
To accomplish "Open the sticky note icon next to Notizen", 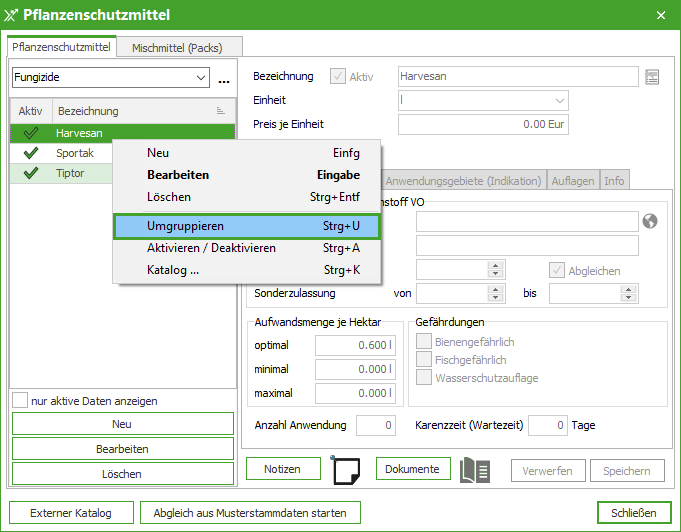I will coord(346,469).
